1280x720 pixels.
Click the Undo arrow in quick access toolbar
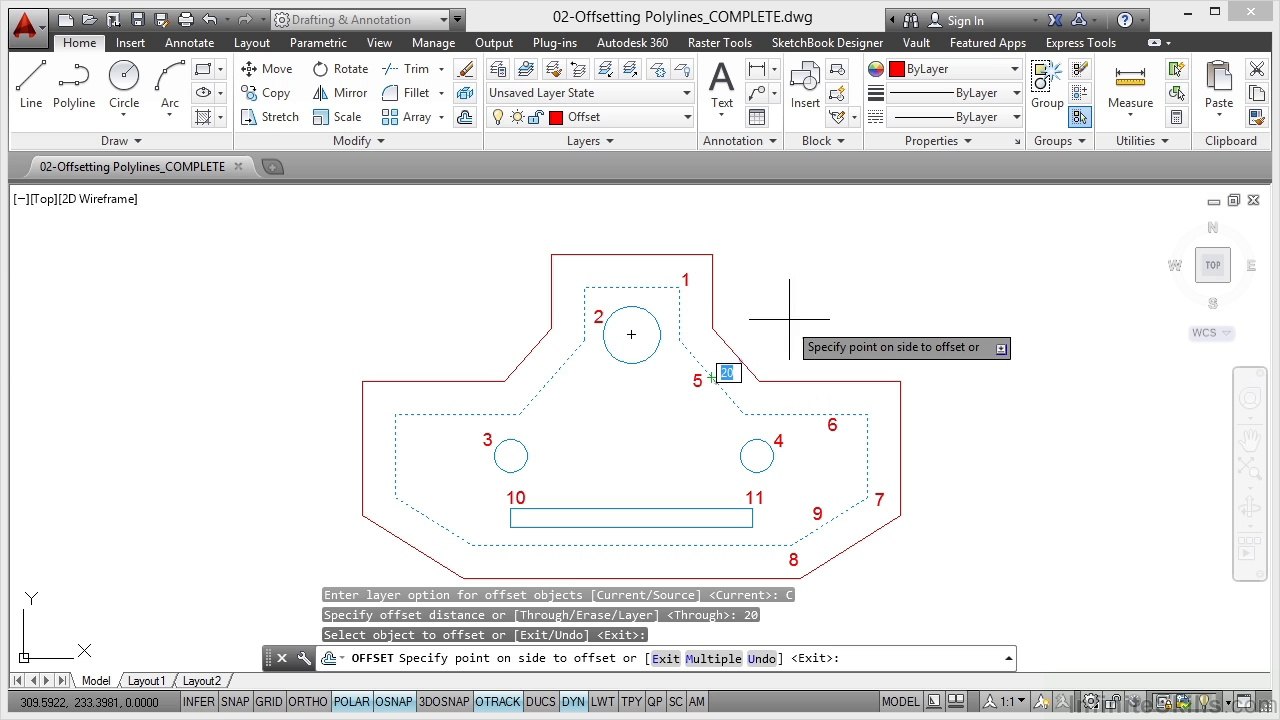point(209,20)
